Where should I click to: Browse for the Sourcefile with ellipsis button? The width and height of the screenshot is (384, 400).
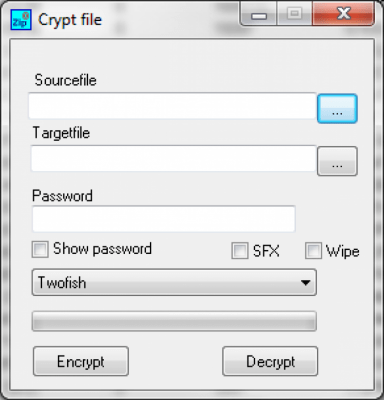[x=337, y=109]
